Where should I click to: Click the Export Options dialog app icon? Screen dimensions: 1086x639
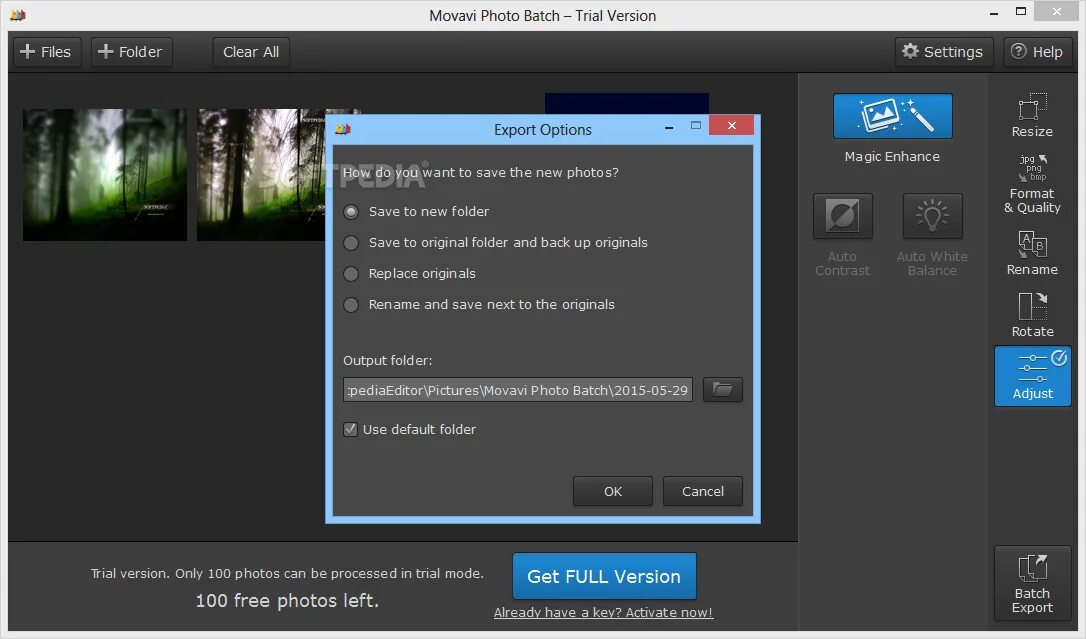343,129
